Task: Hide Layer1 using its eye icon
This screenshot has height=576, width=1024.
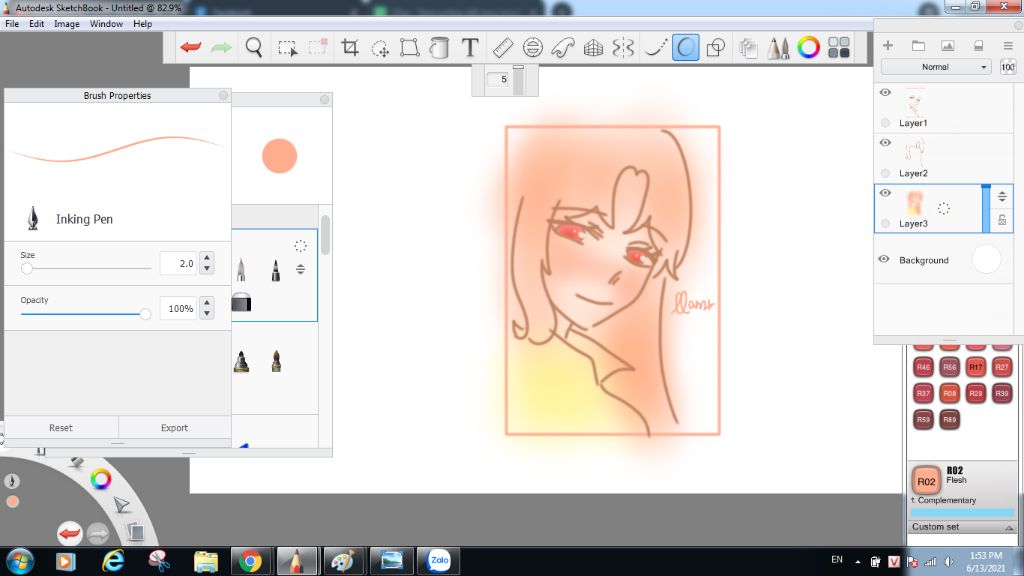Action: coord(885,92)
